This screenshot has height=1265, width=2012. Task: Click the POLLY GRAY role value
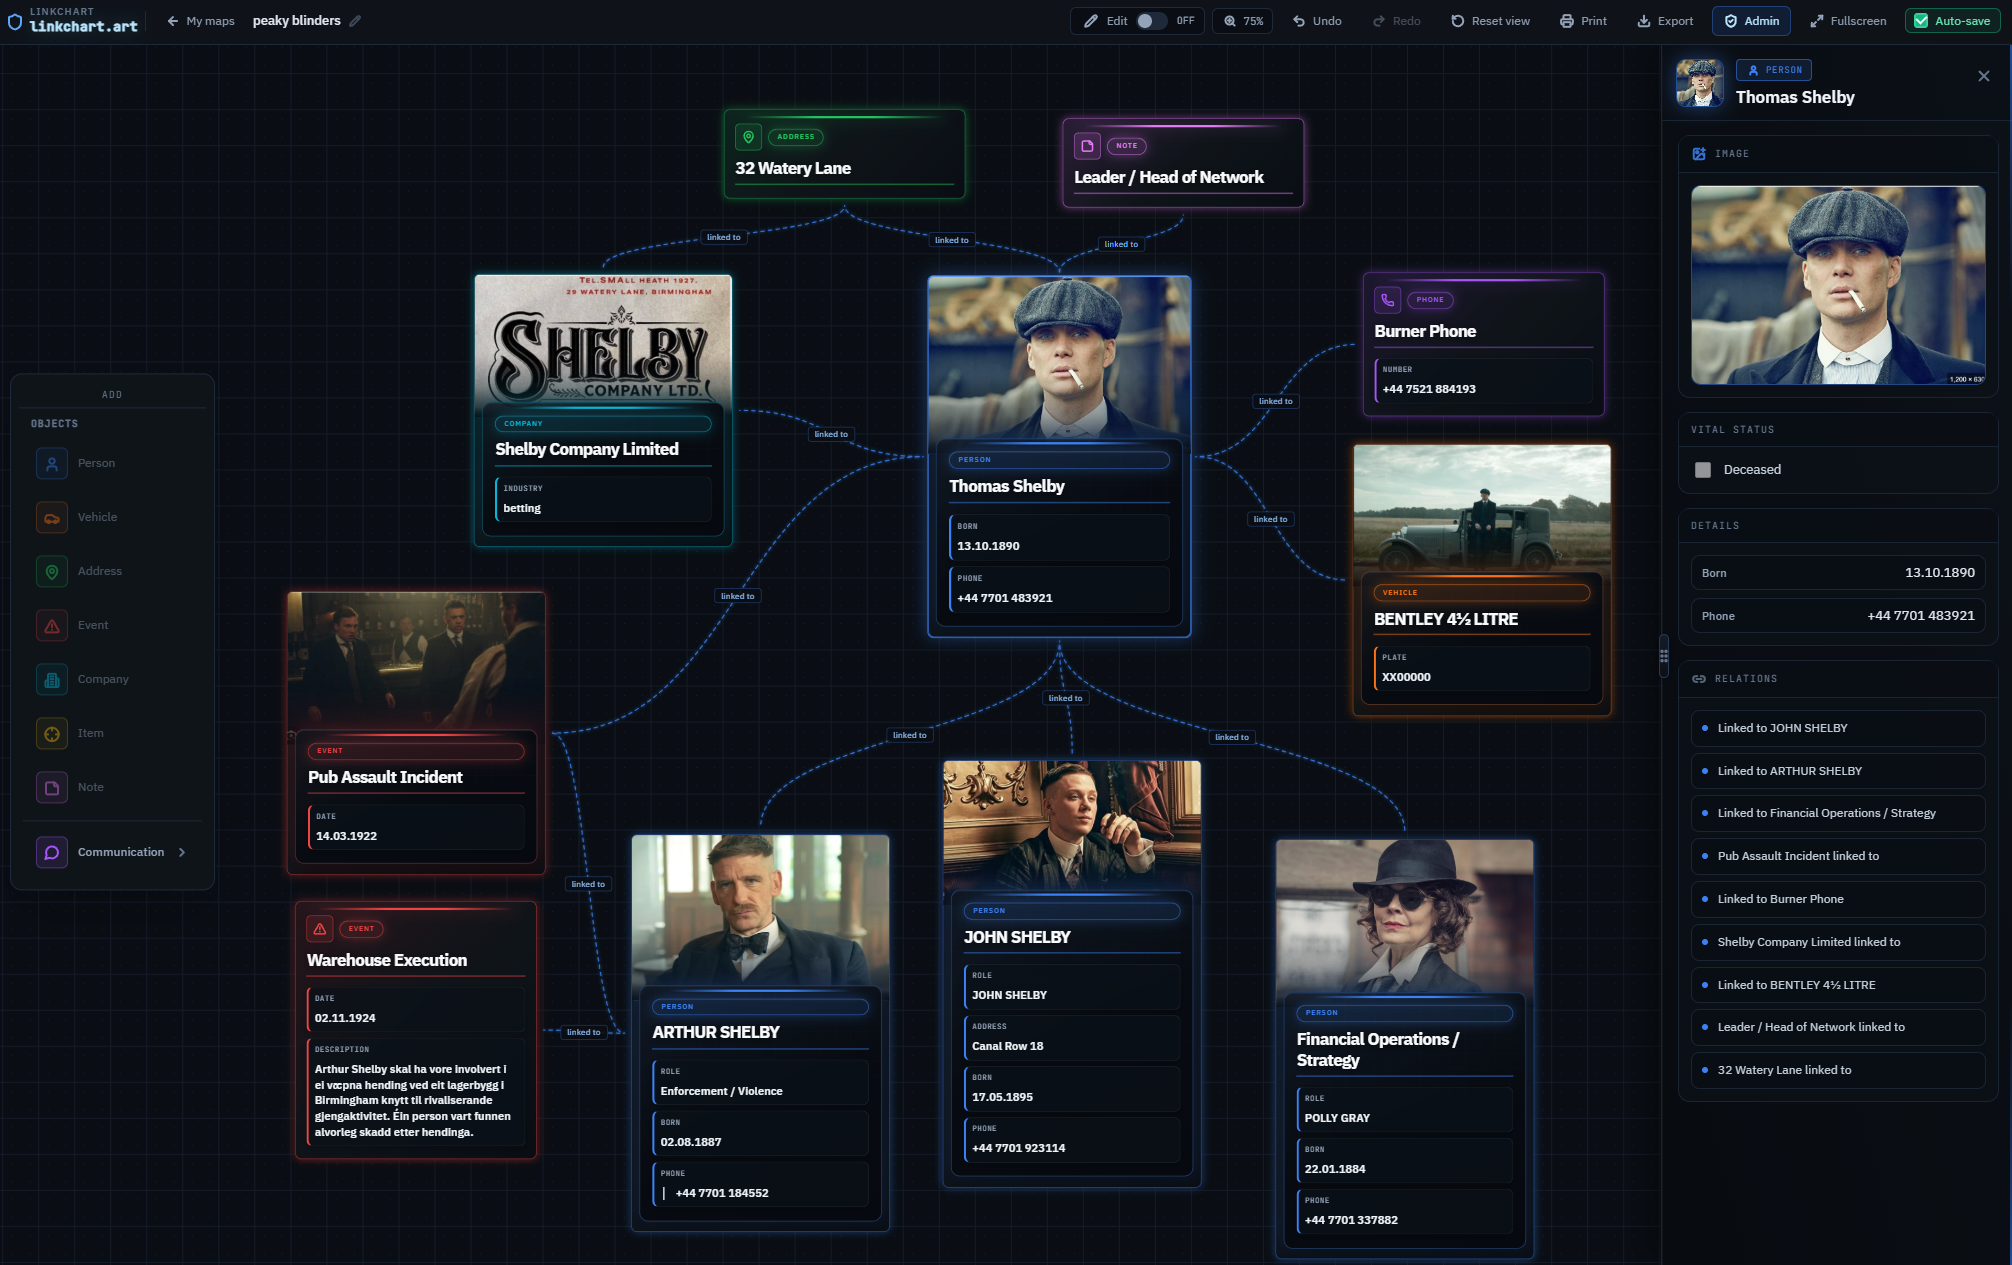(1337, 1118)
